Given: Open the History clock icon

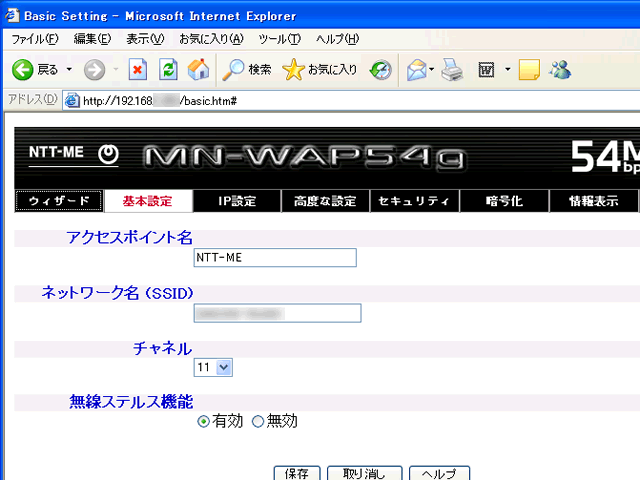Looking at the screenshot, I should 380,70.
